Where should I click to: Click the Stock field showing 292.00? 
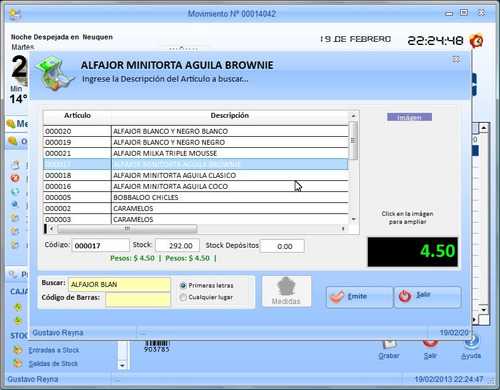point(177,246)
